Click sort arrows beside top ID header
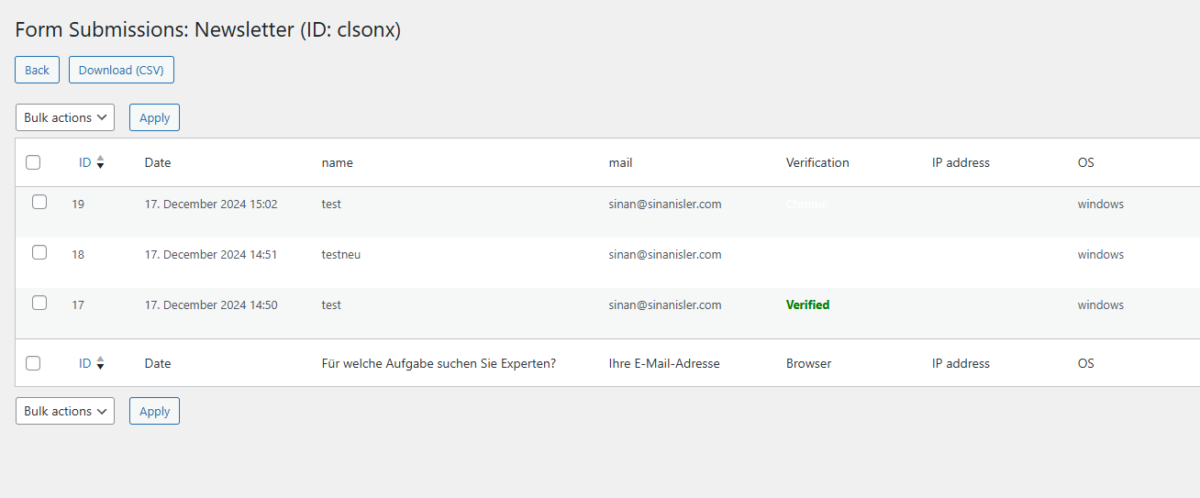 pos(101,163)
